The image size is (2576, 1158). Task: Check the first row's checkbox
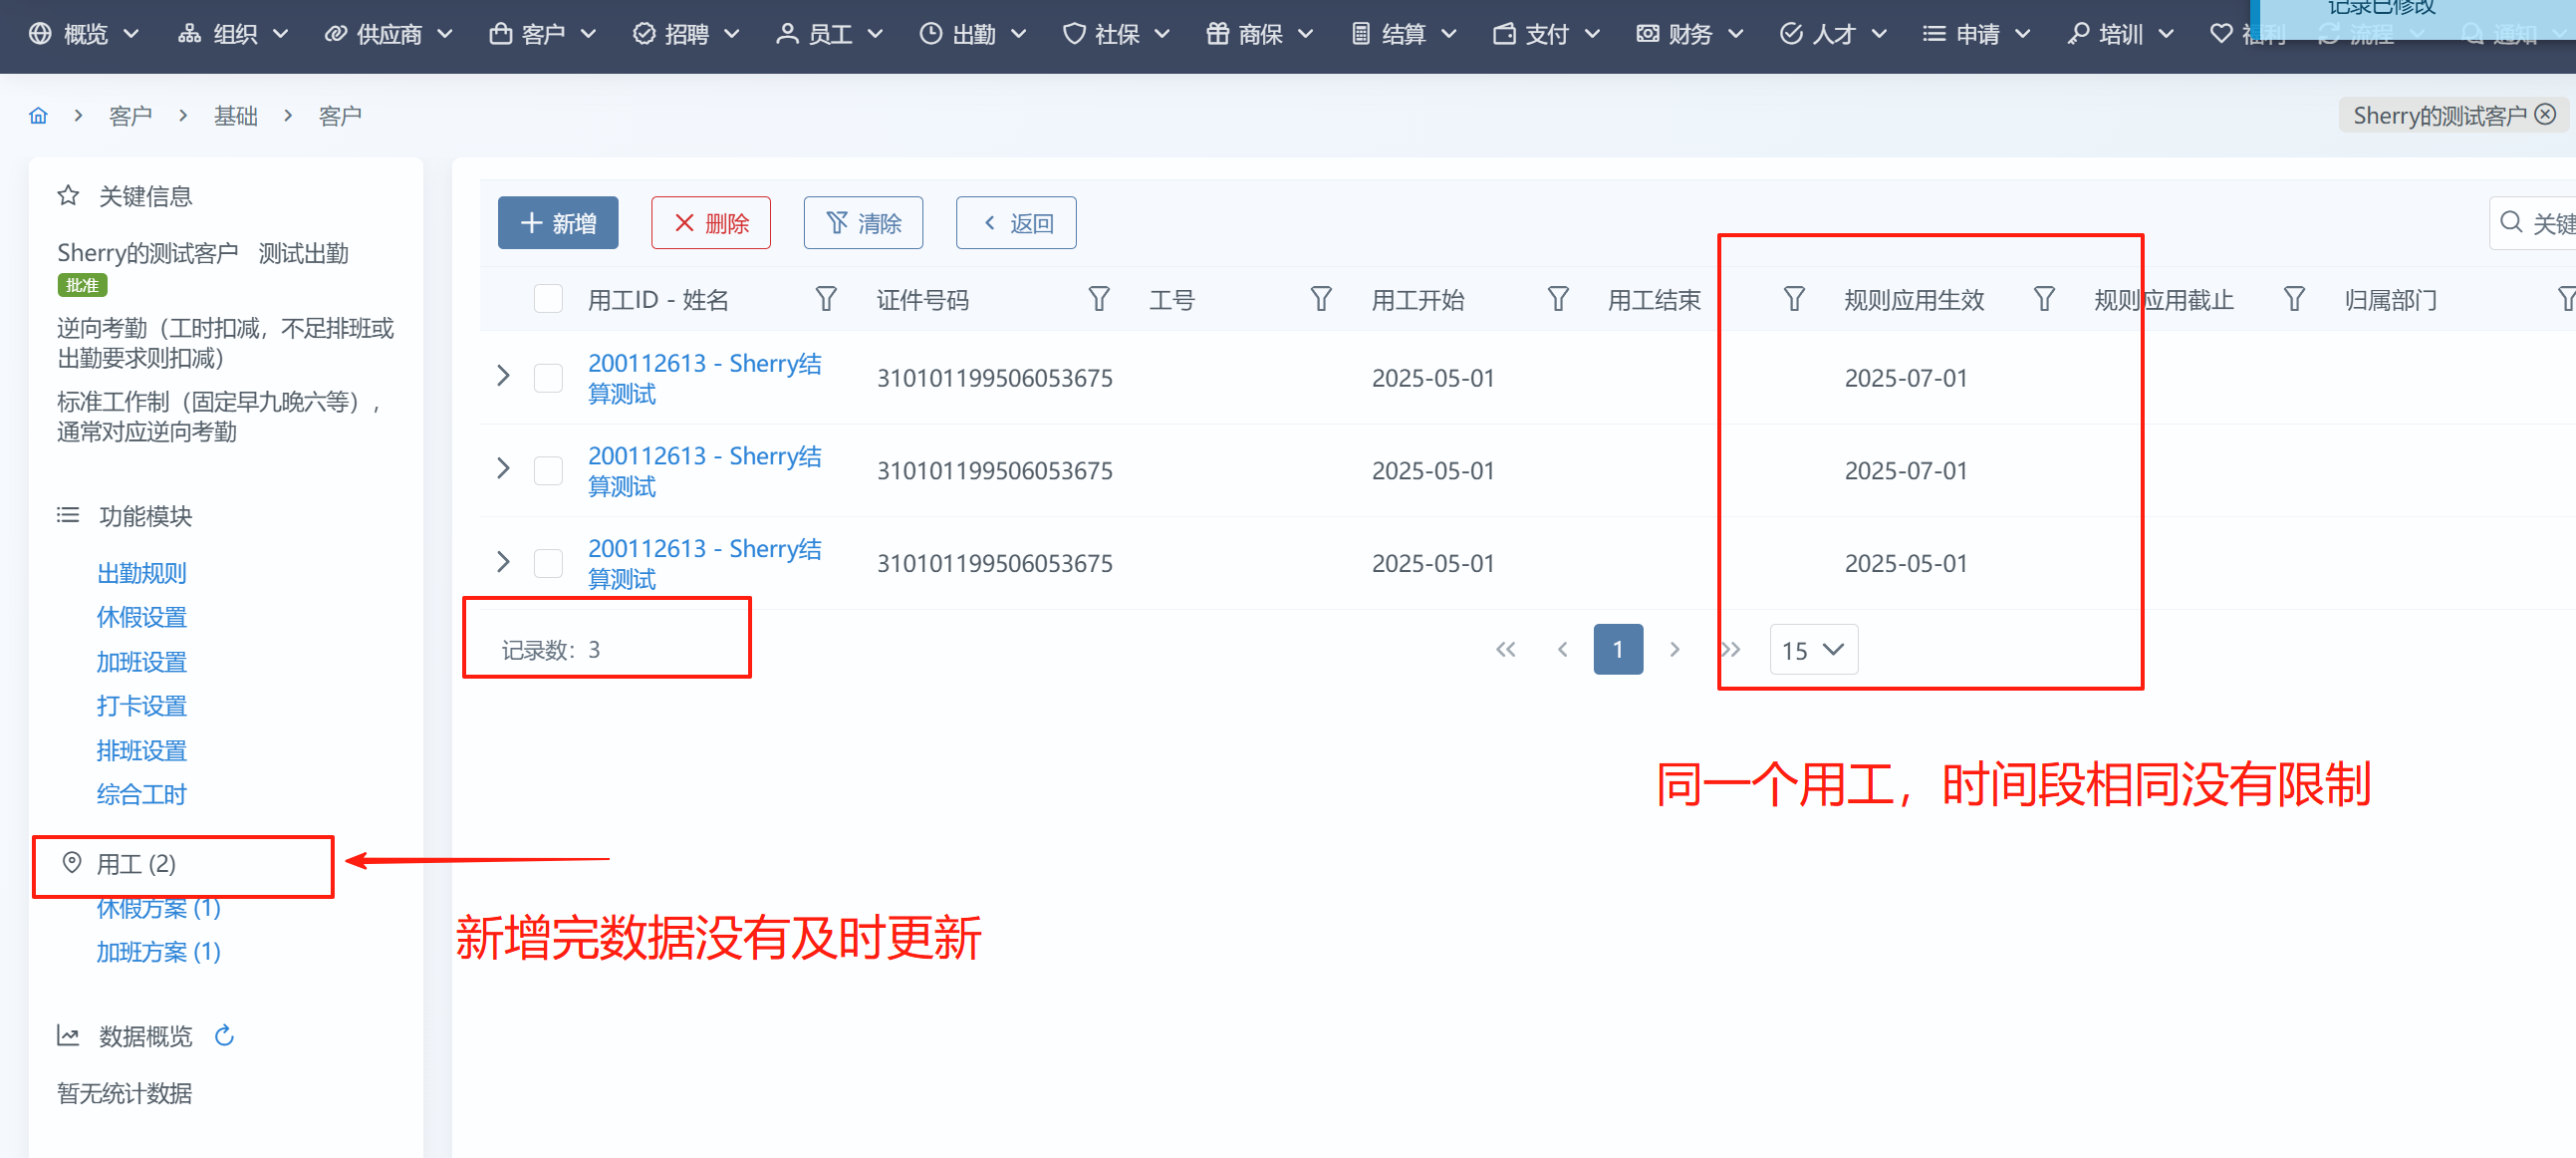548,378
